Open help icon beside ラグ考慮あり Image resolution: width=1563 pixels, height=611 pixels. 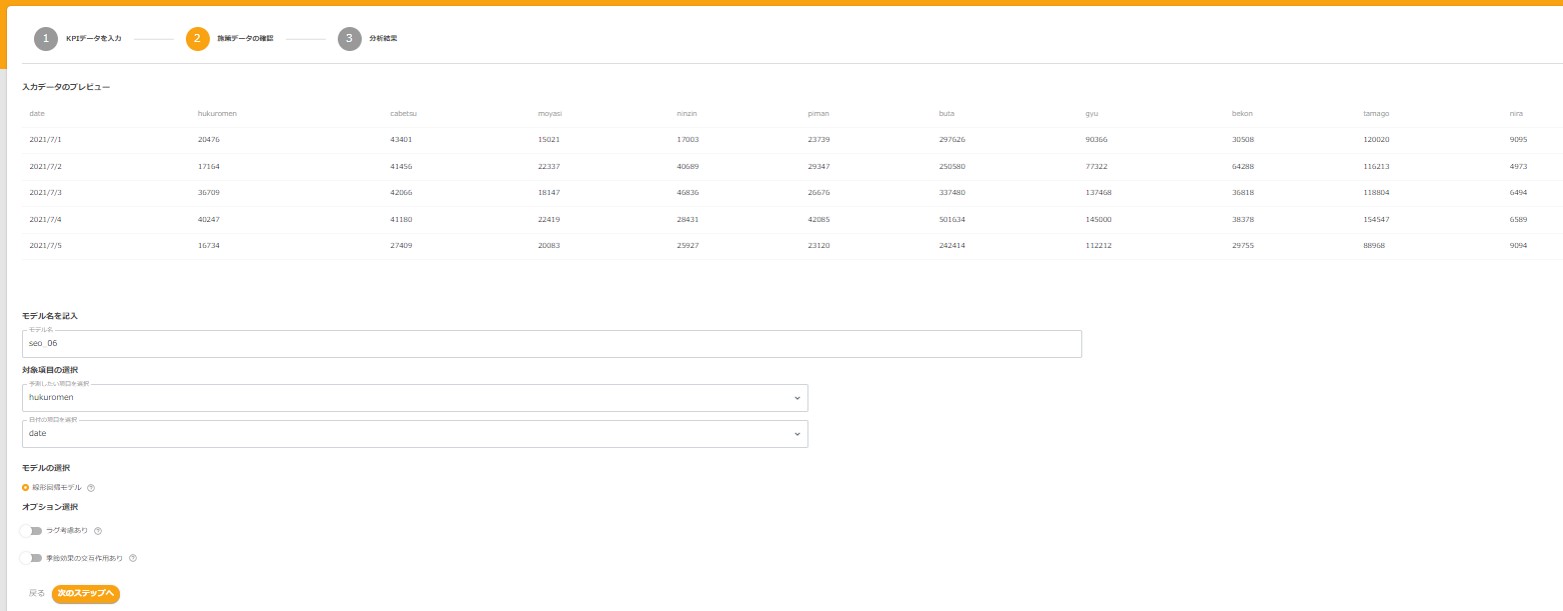click(x=98, y=531)
